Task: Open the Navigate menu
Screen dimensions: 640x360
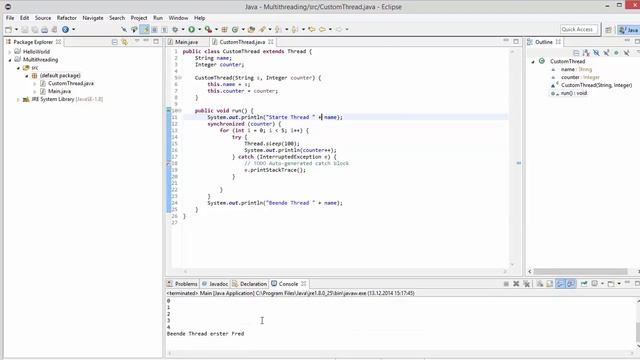Action: 93,18
